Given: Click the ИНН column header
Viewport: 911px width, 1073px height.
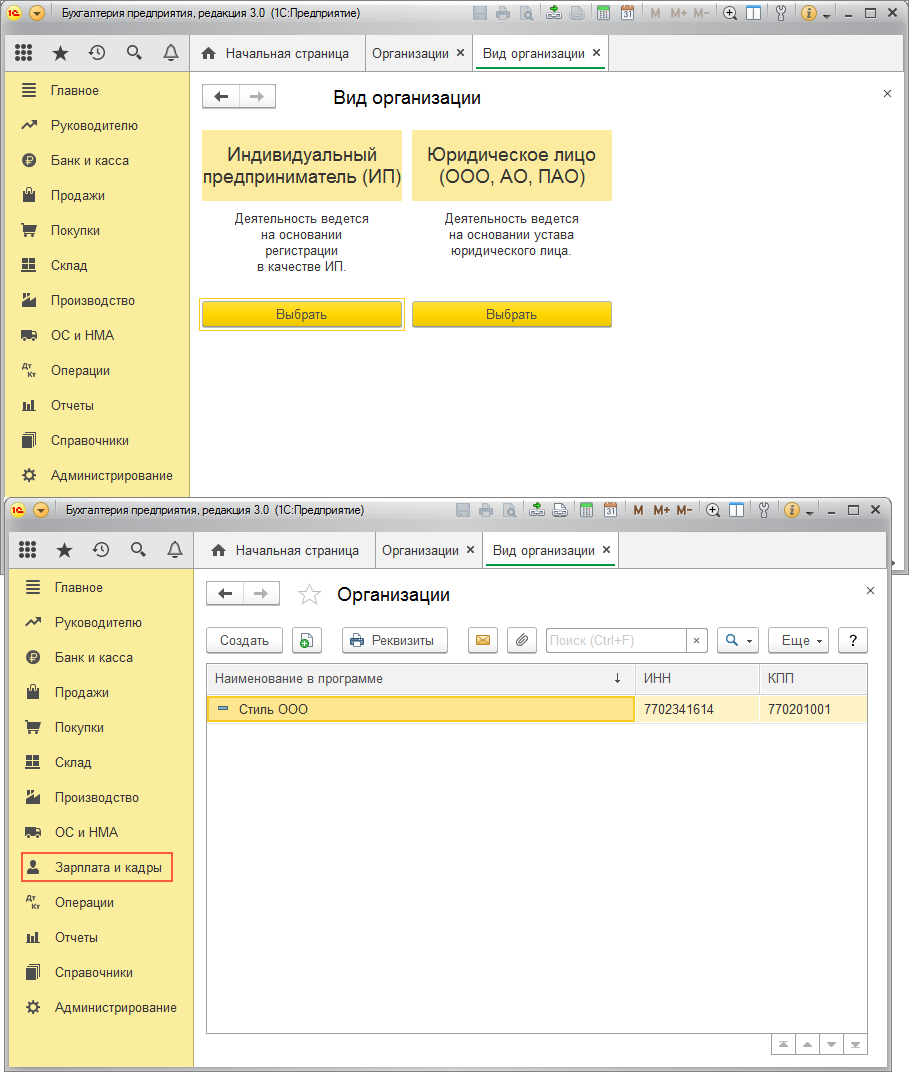Looking at the screenshot, I should [x=696, y=679].
